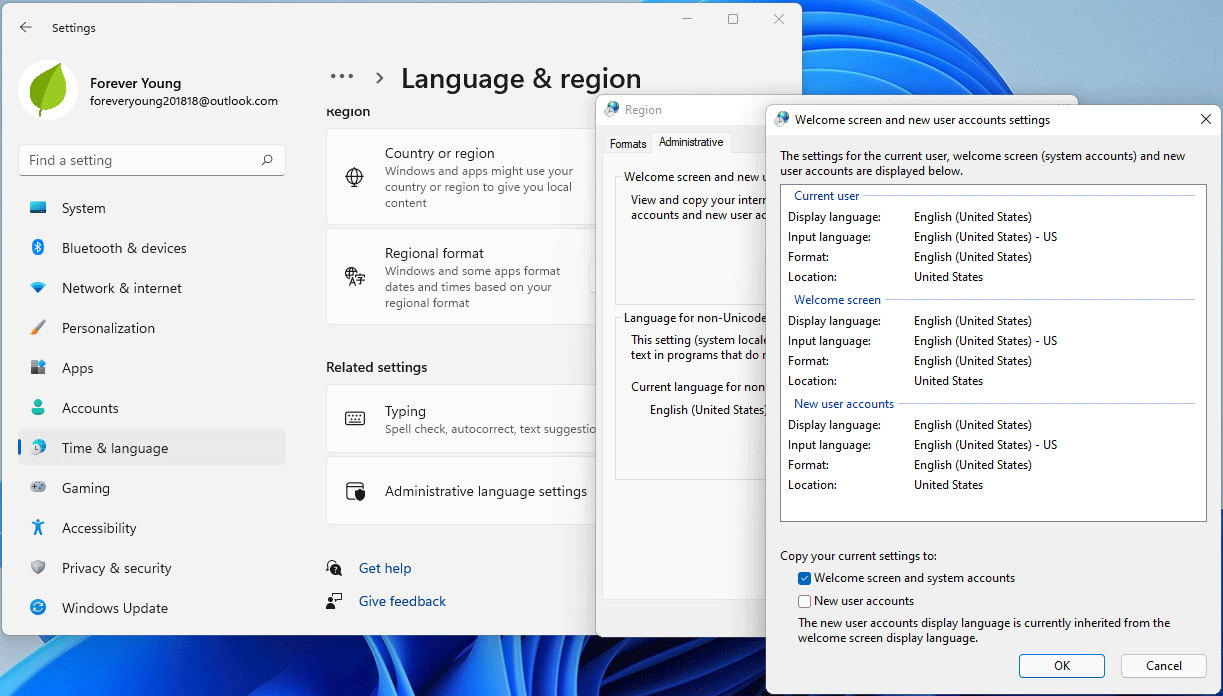Open Accounts settings
The width and height of the screenshot is (1223, 696).
[x=90, y=408]
